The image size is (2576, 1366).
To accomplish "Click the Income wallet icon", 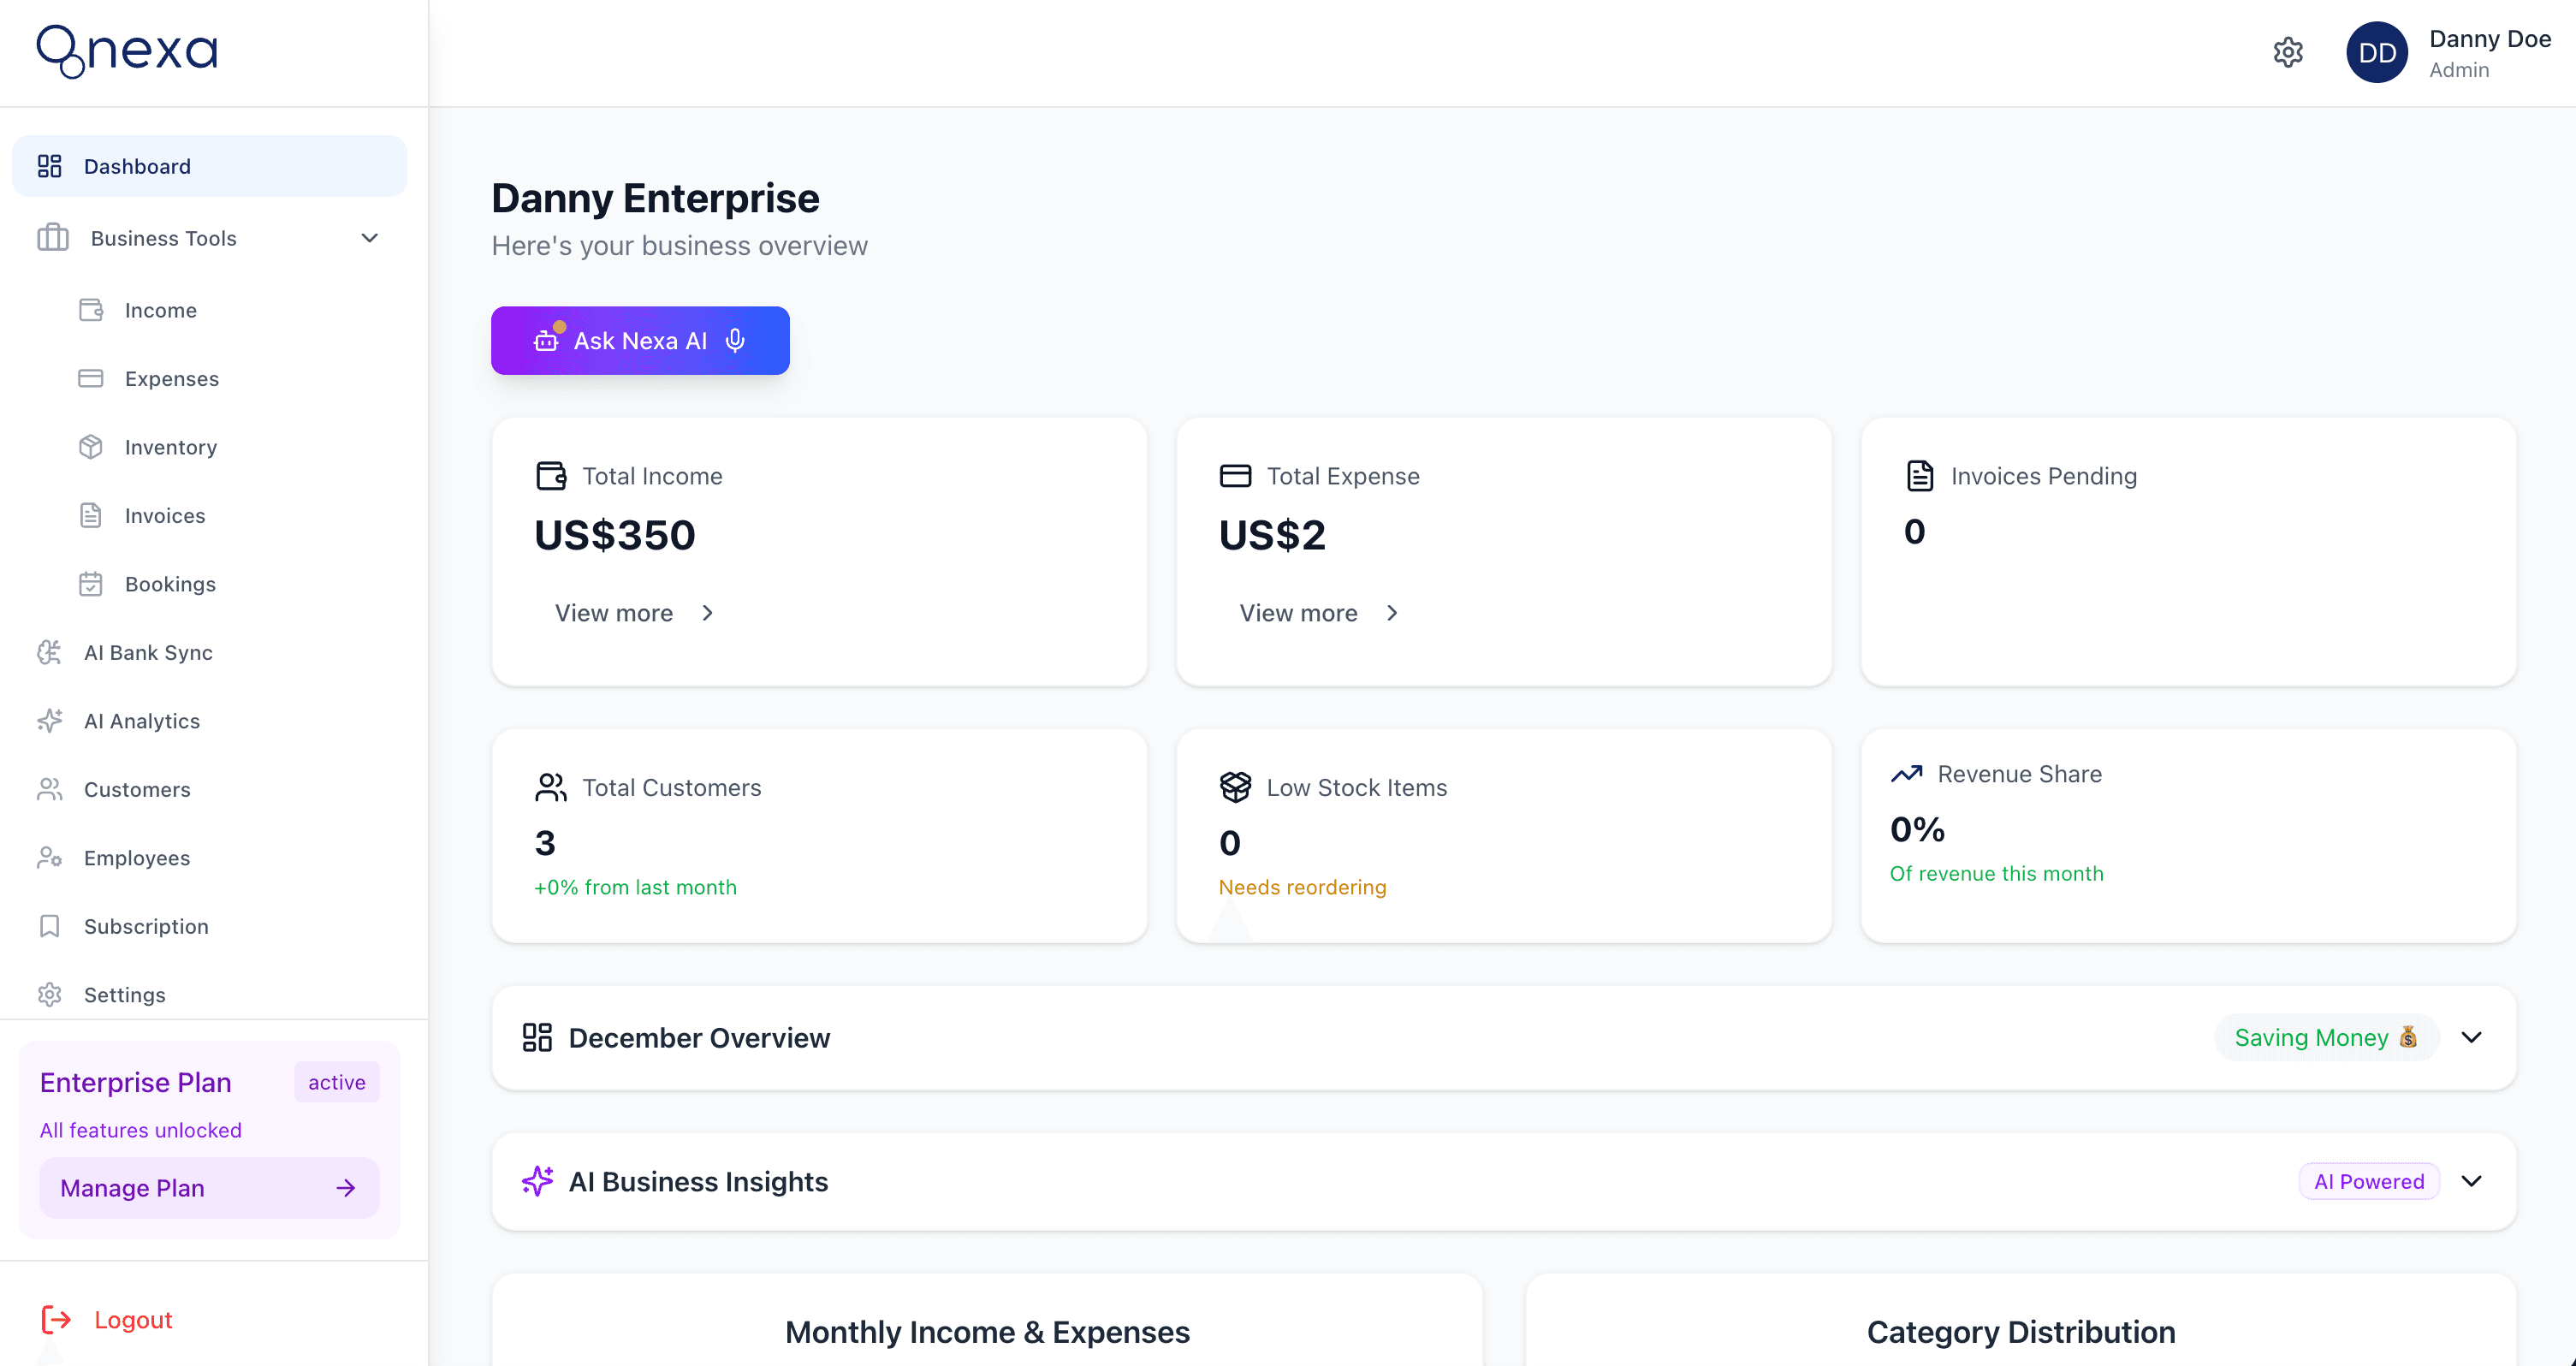I will (91, 310).
